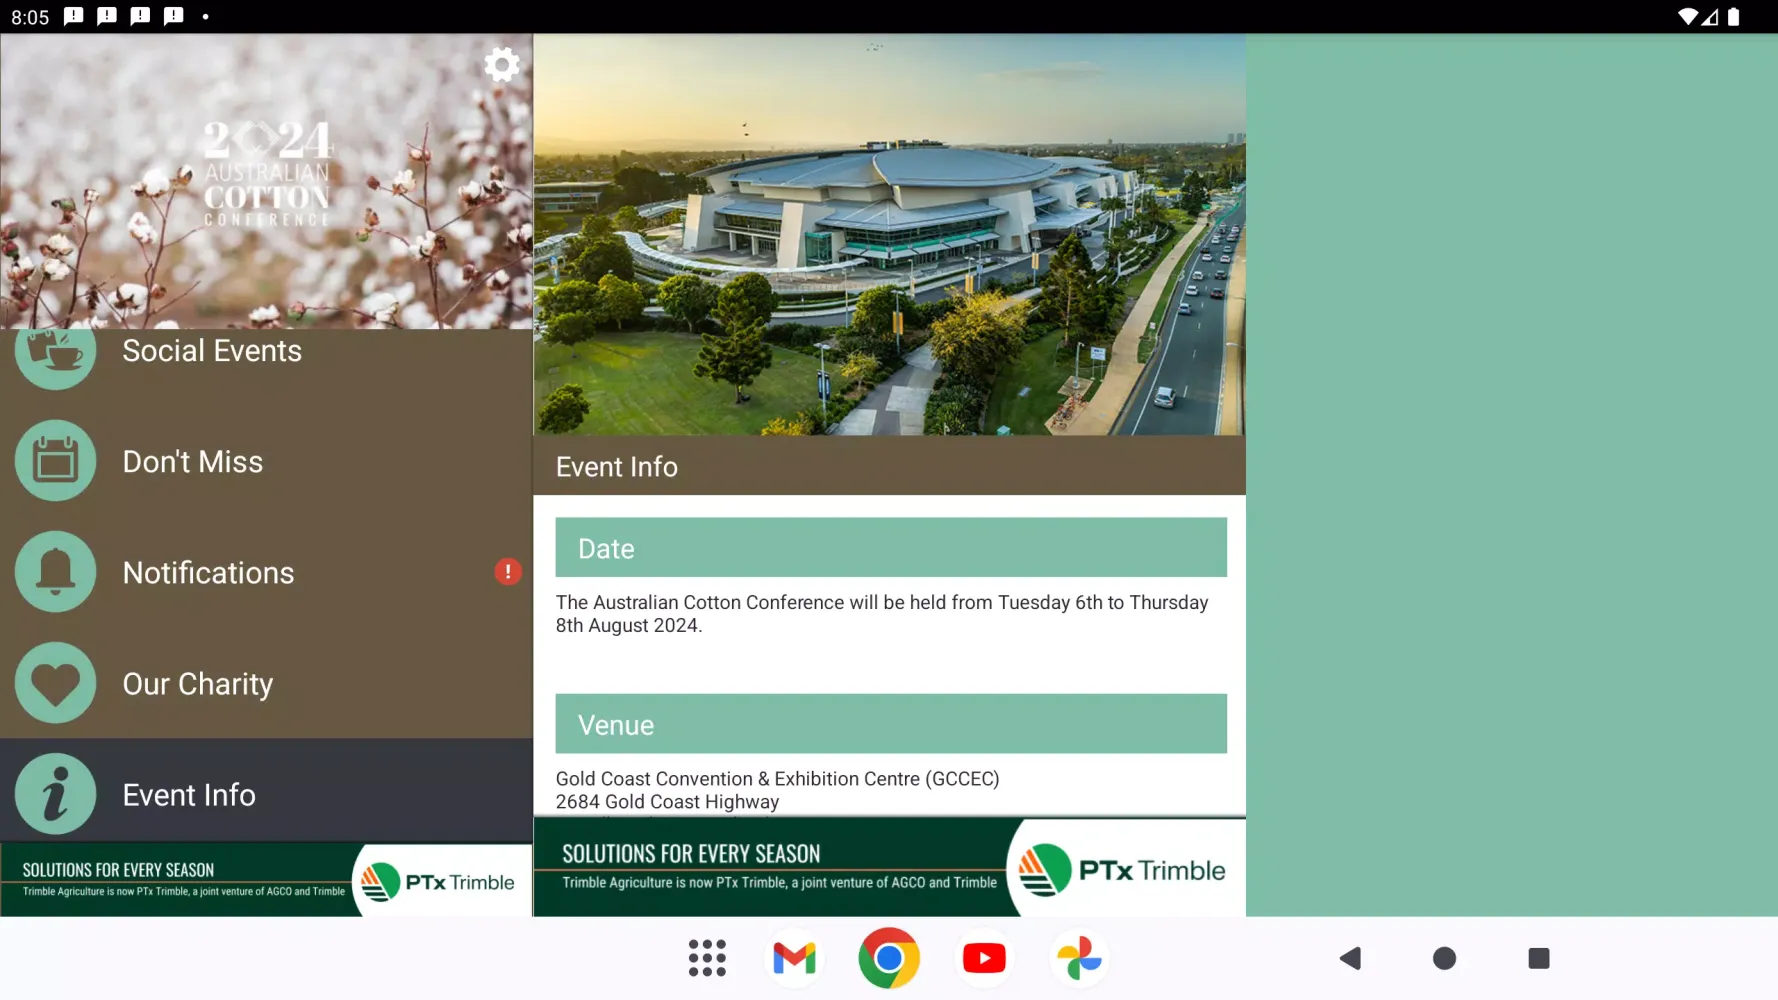The width and height of the screenshot is (1778, 1000).
Task: Open the settings gear icon
Action: pyautogui.click(x=501, y=64)
